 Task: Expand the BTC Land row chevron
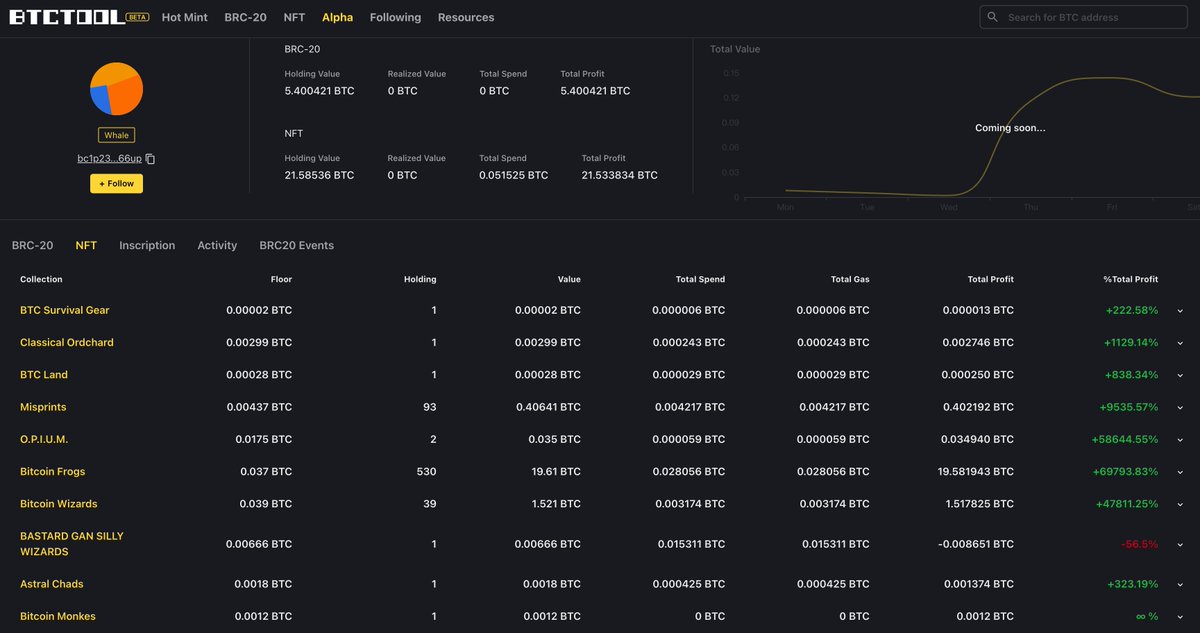pyautogui.click(x=1180, y=375)
